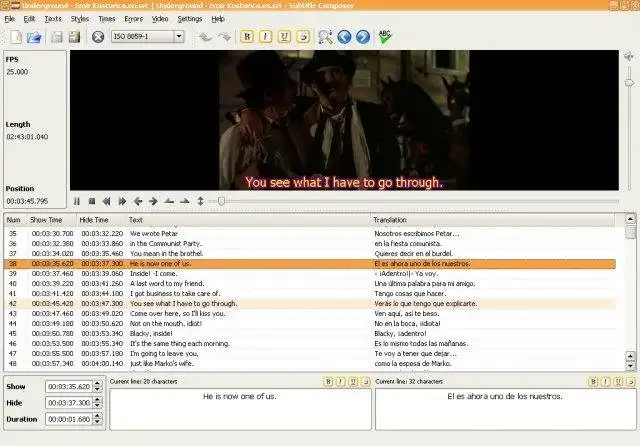Viewport: 640px width, 446px height.
Task: Click the speaker volume icon
Action: point(629,57)
